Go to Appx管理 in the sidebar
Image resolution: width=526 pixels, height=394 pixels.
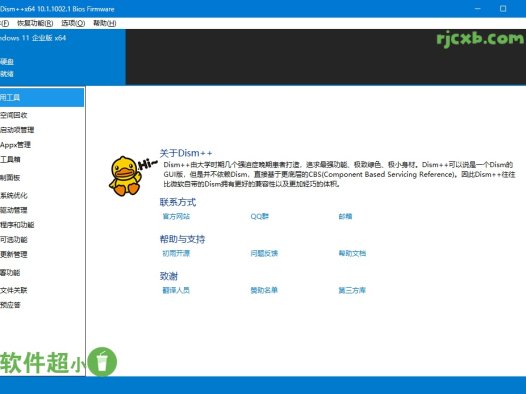[15, 145]
